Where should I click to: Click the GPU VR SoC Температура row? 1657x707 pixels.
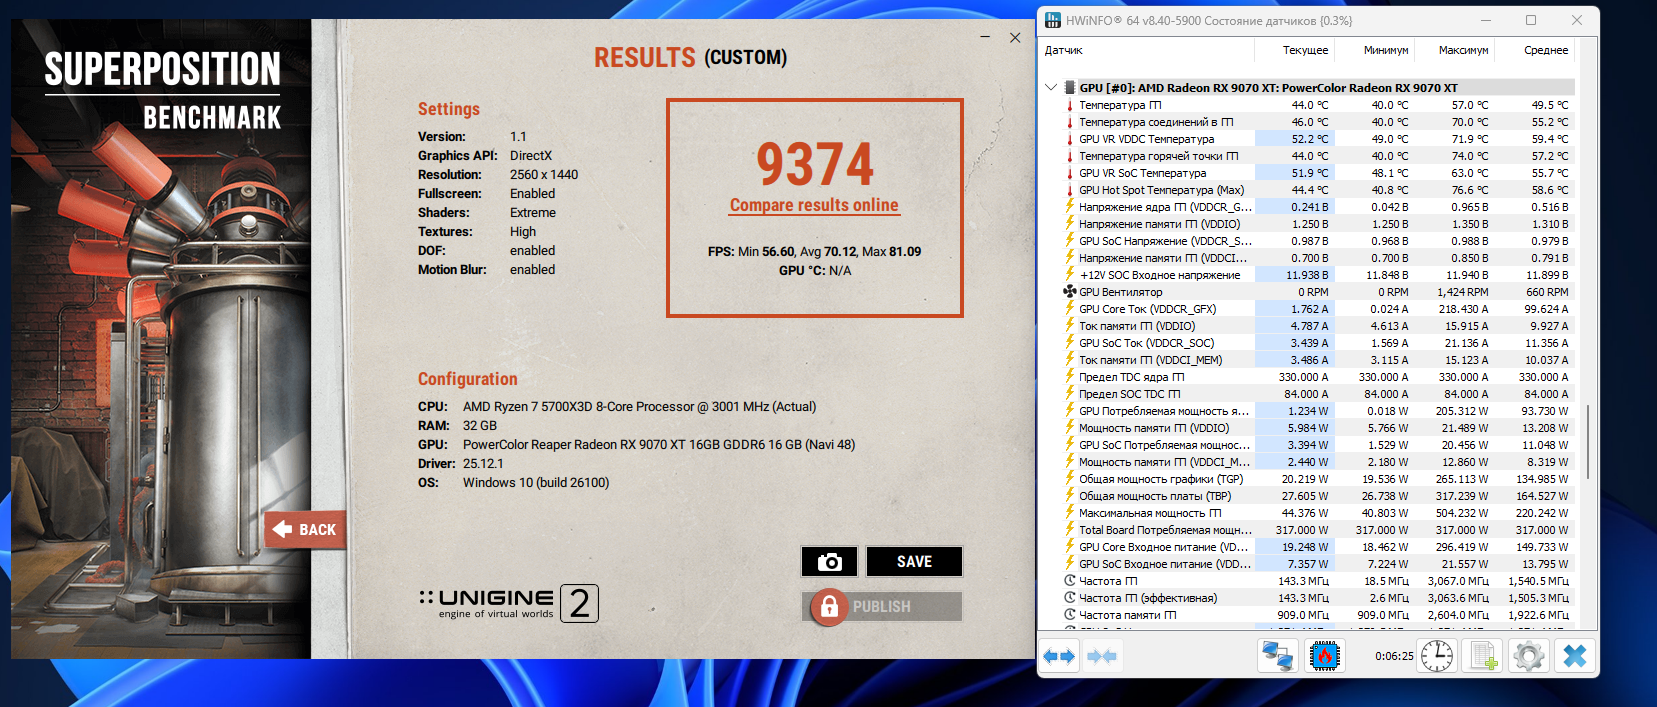pos(1318,173)
